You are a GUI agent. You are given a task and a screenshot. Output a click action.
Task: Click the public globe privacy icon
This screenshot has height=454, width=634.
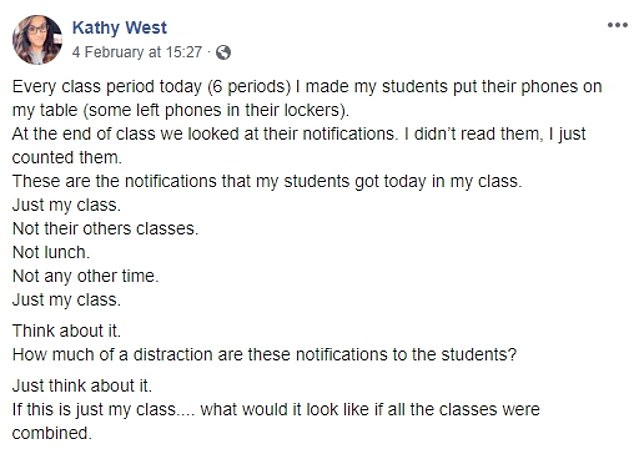(223, 50)
